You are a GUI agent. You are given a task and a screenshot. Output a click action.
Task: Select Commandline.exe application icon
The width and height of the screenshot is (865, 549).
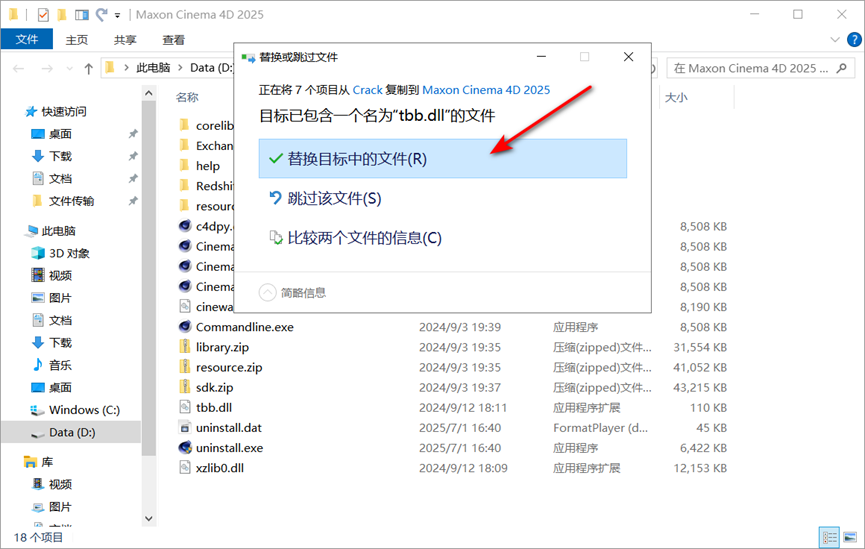click(185, 327)
